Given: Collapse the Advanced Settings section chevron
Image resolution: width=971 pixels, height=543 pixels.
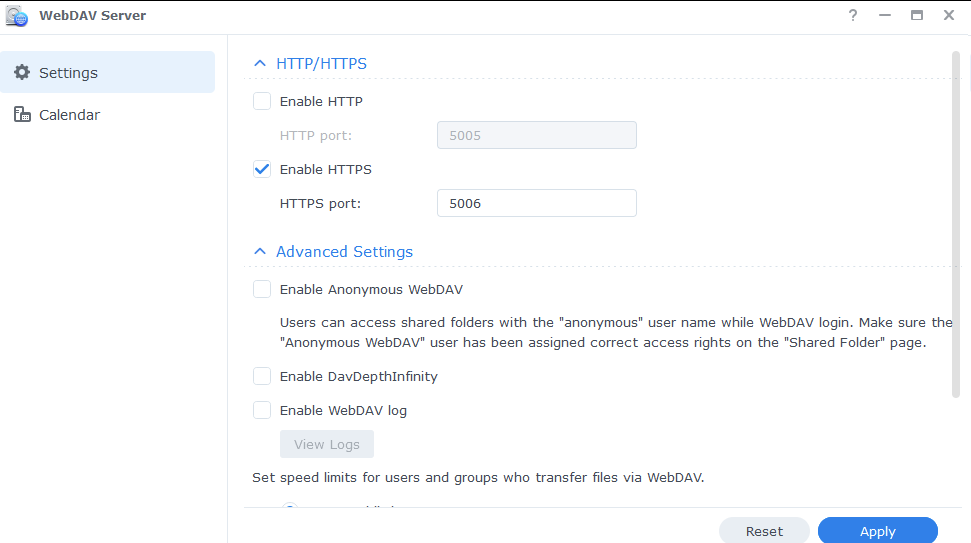Looking at the screenshot, I should (x=260, y=252).
